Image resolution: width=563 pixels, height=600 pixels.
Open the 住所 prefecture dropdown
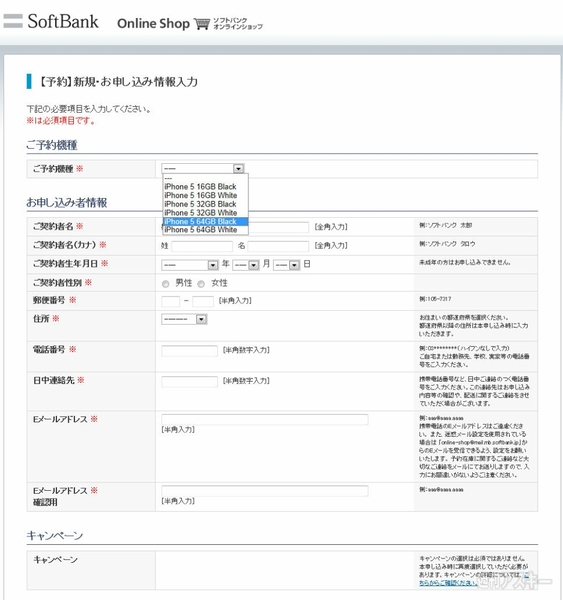[x=184, y=319]
